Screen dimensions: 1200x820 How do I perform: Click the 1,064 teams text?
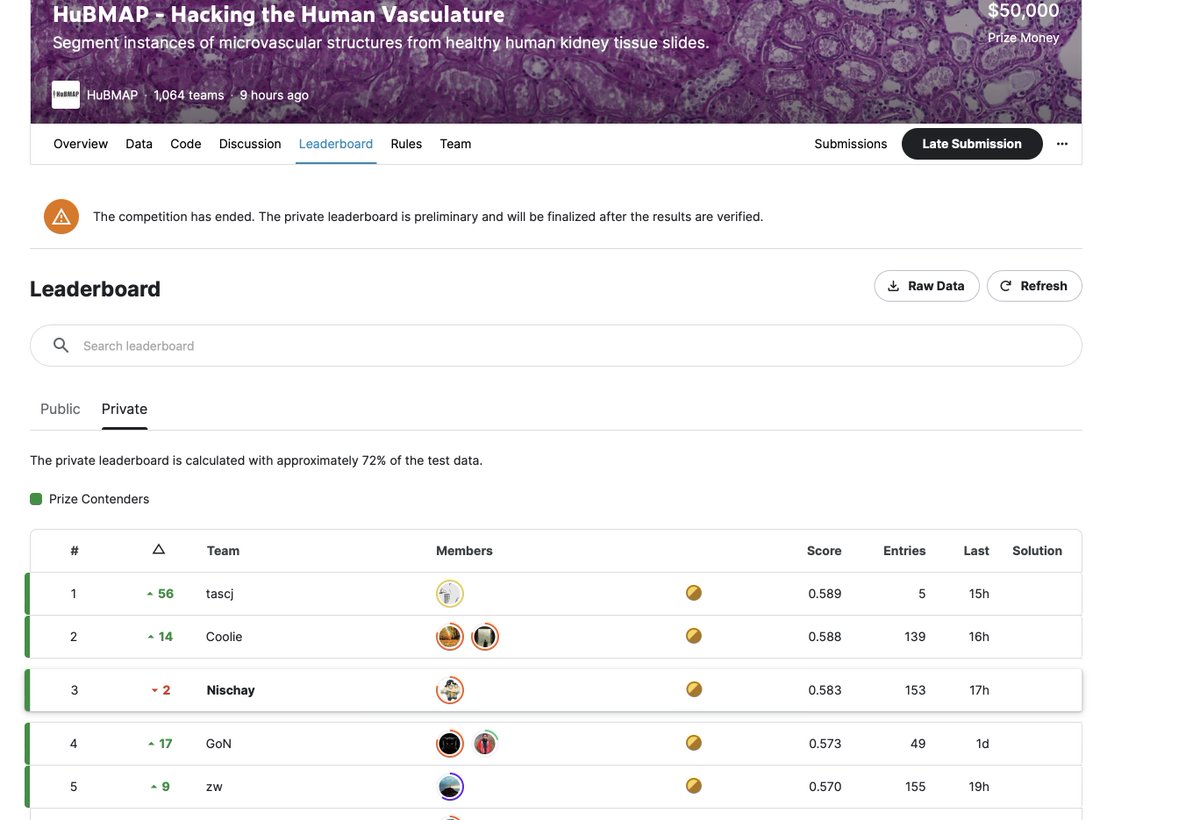click(189, 95)
